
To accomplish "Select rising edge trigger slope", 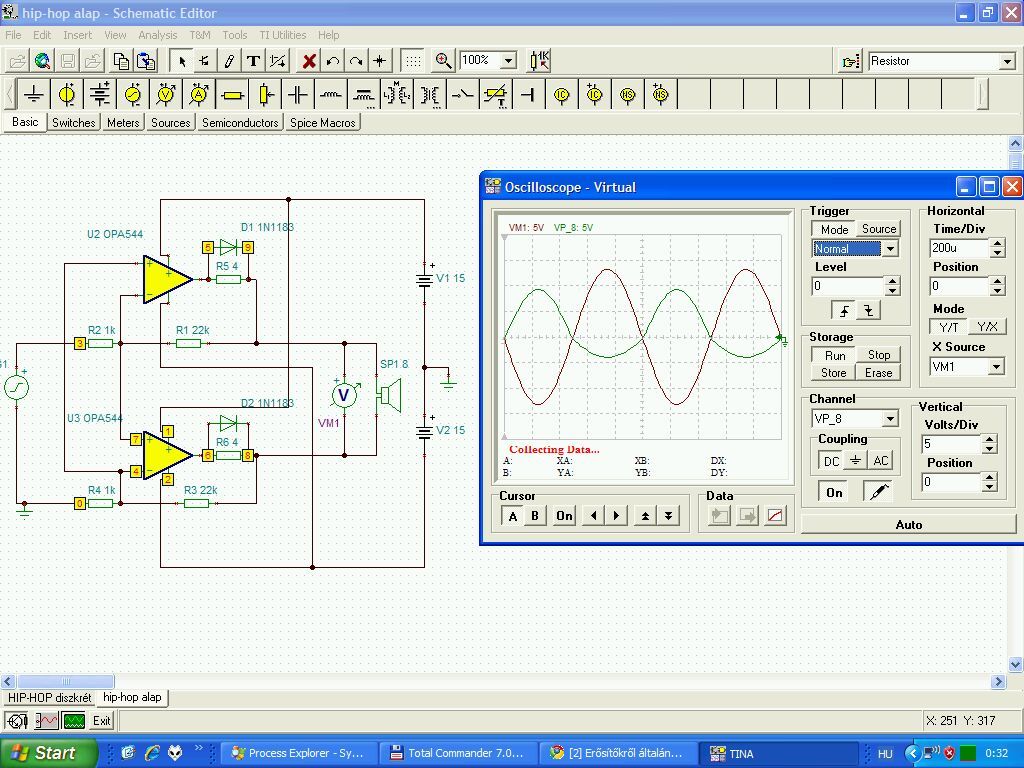I will 844,311.
